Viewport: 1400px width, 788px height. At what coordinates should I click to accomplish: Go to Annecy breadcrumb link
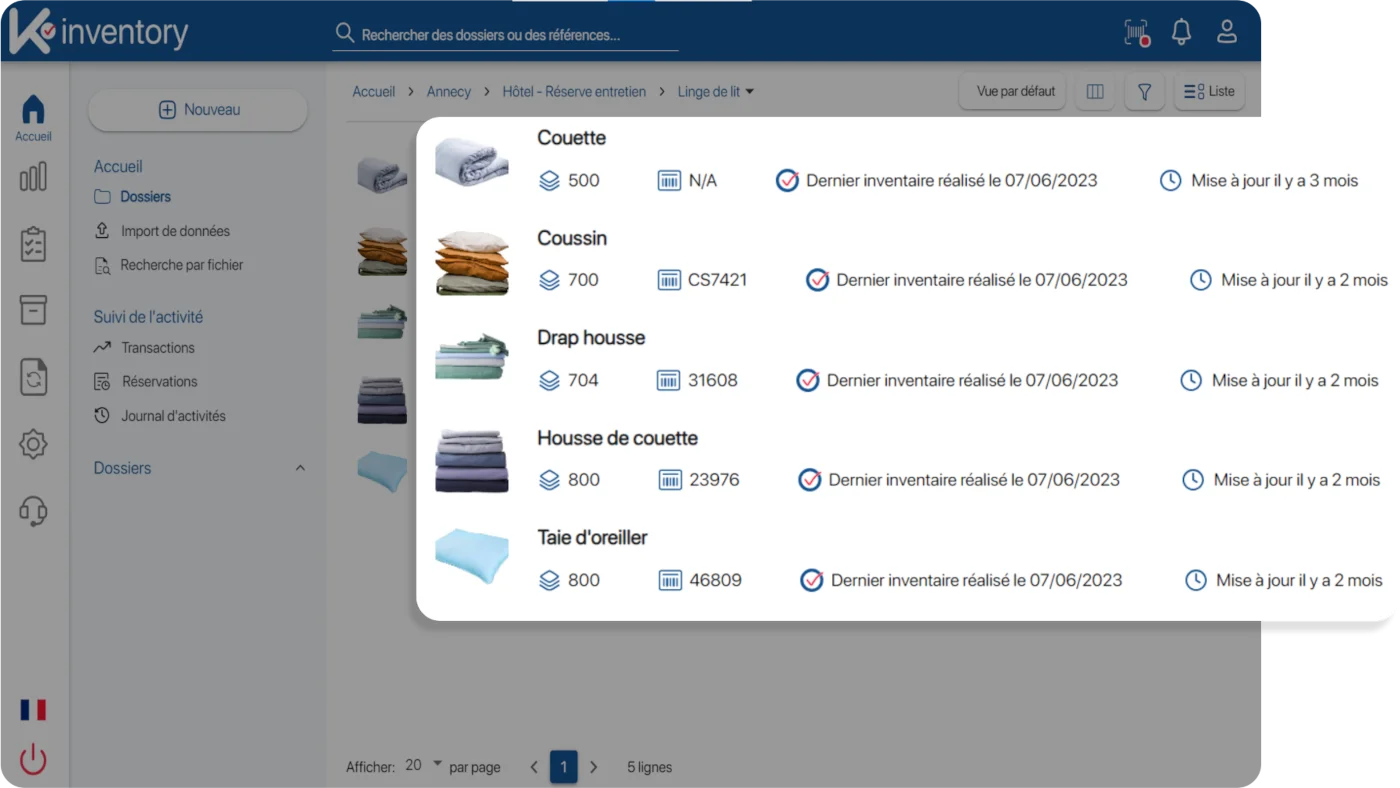coord(448,91)
